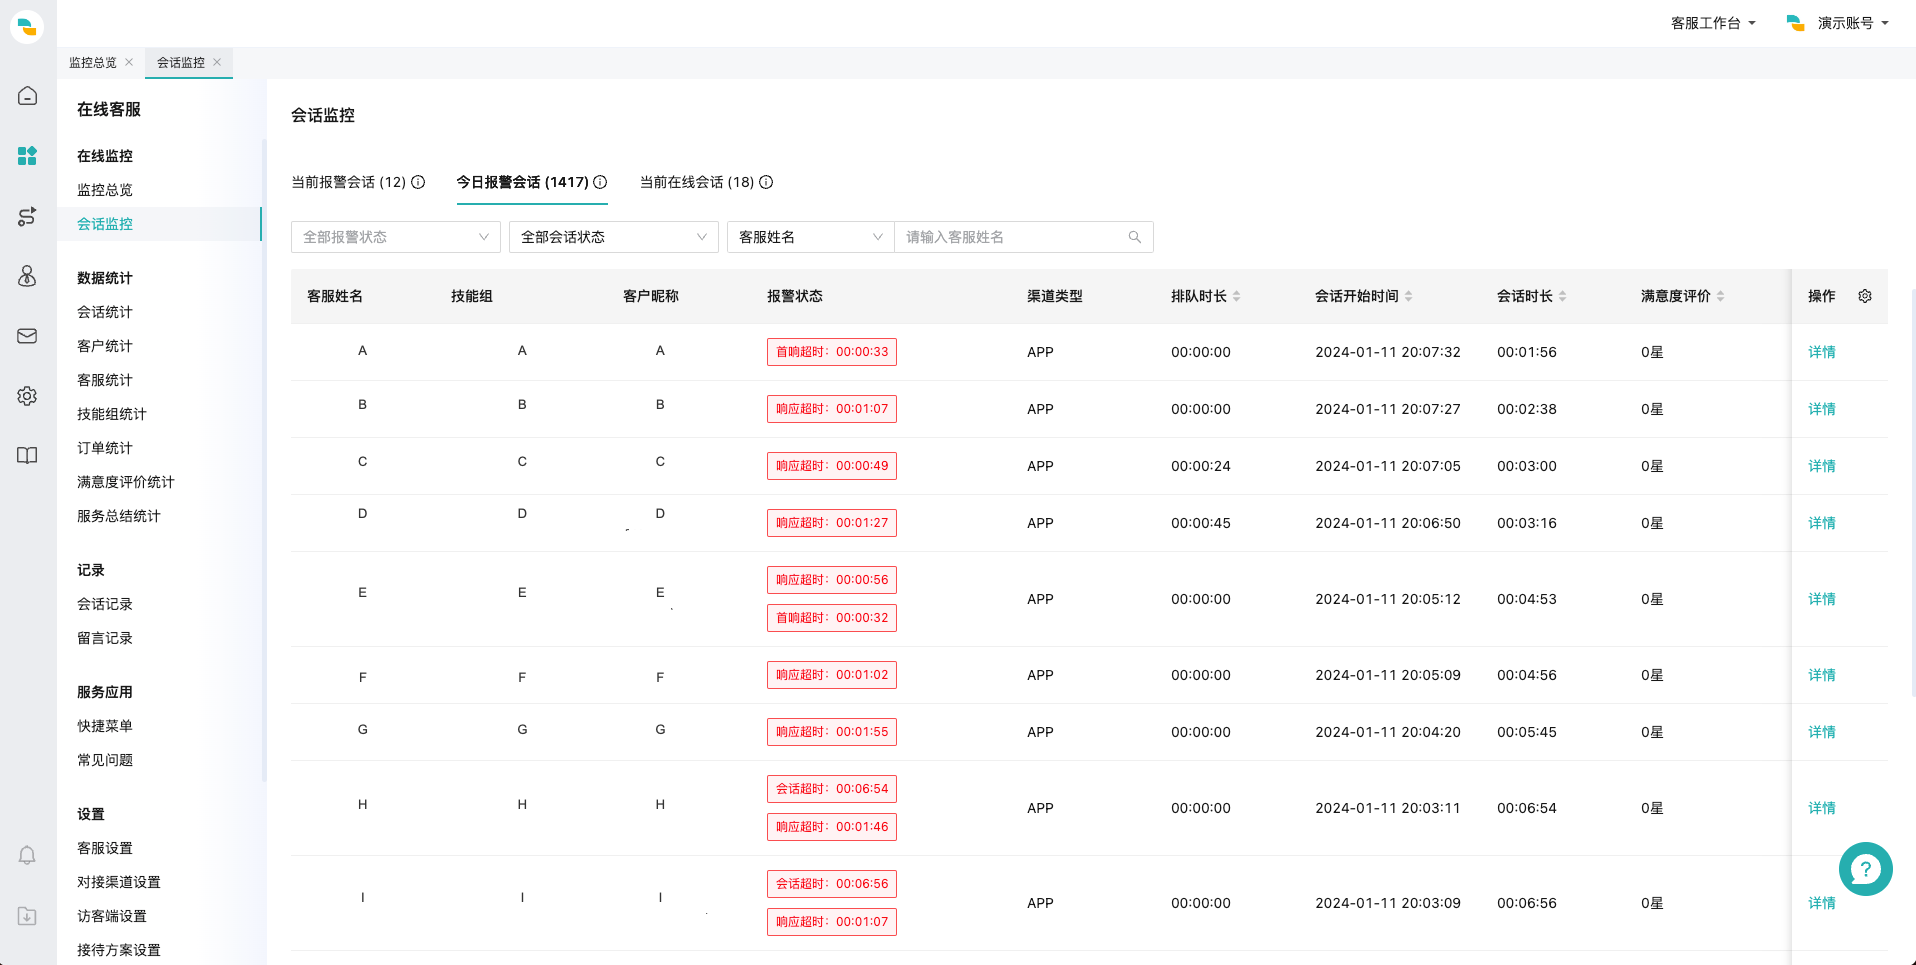Click the 响应超时: 00:01:55 alert tag

(832, 732)
